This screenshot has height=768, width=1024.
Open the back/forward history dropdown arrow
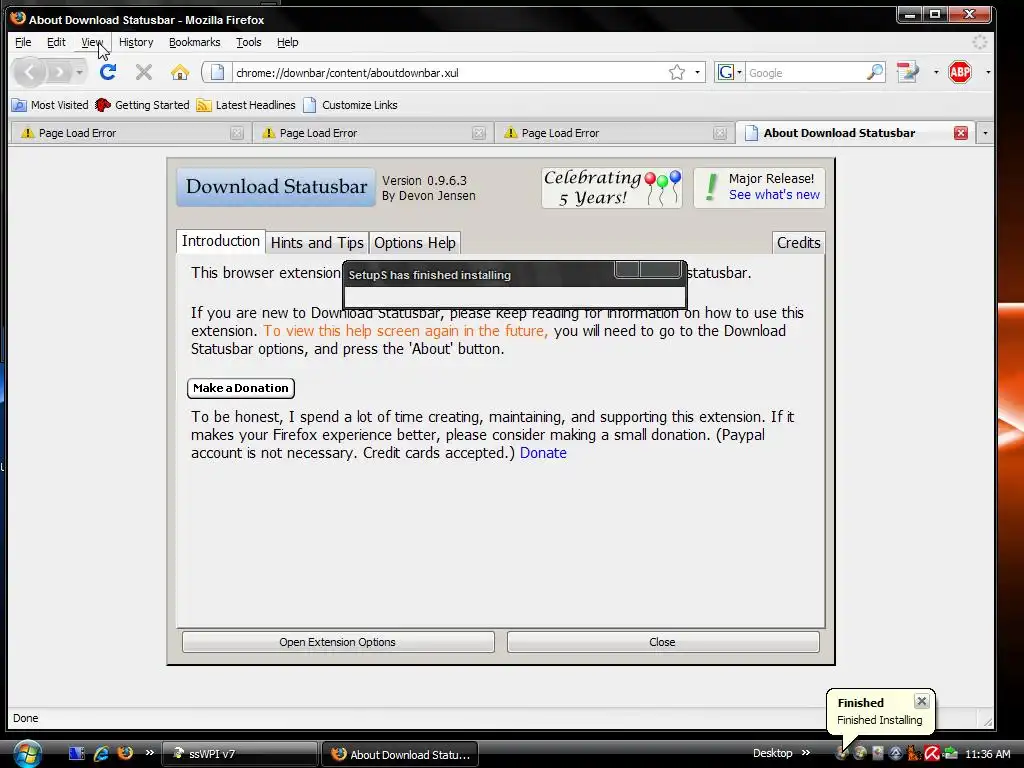pyautogui.click(x=79, y=72)
